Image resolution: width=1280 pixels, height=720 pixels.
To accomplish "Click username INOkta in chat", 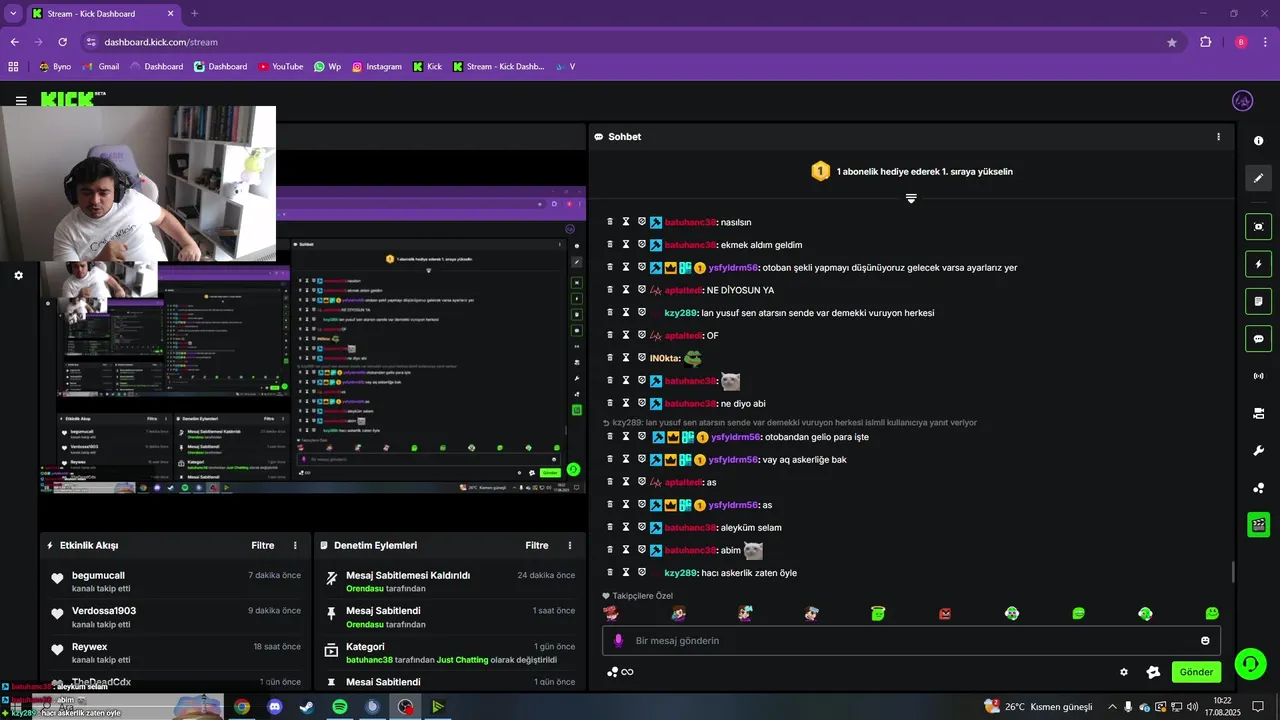I will 664,358.
